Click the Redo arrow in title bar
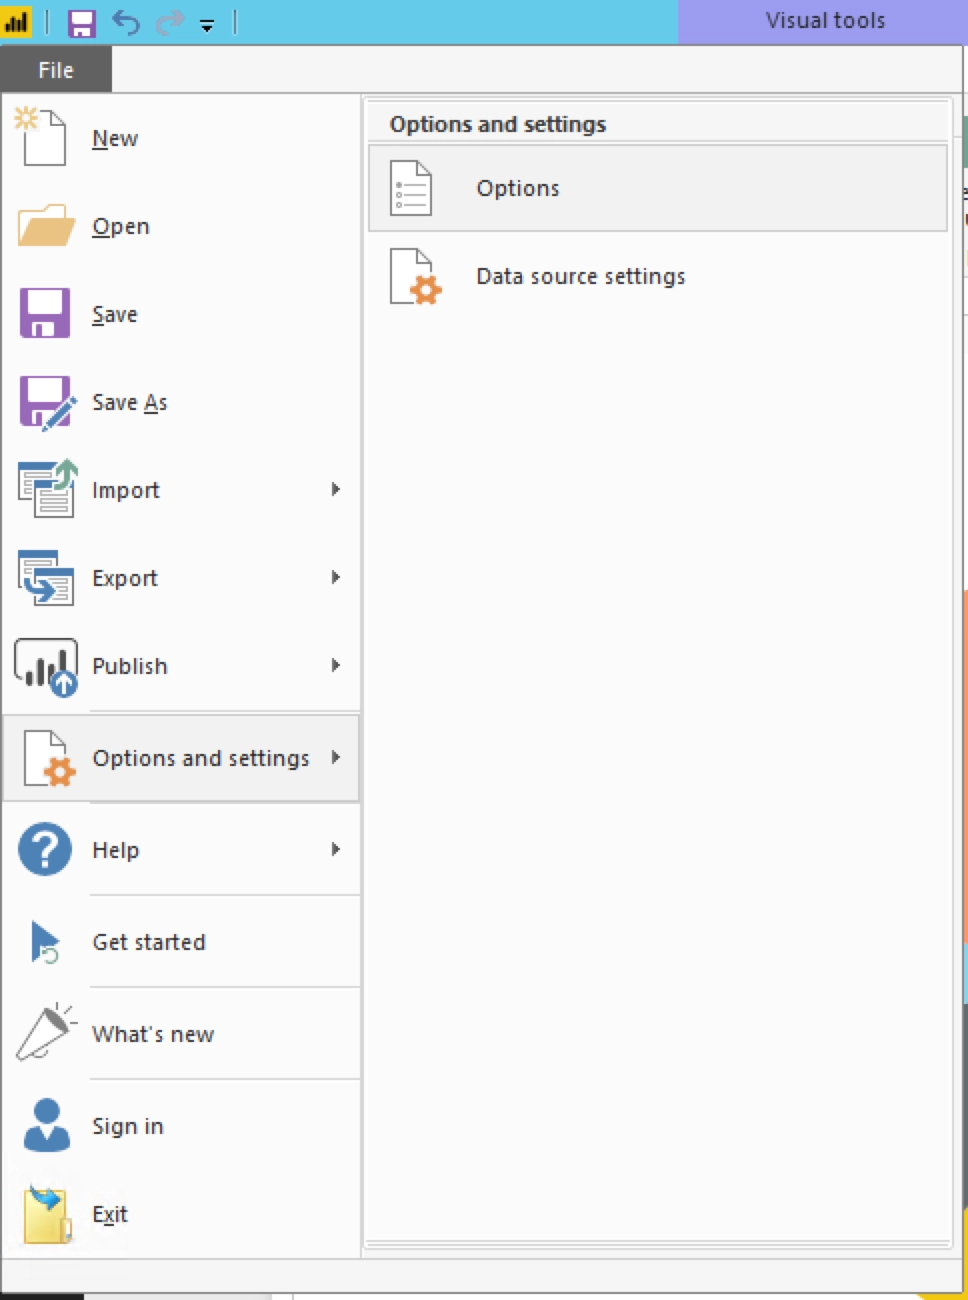Viewport: 968px width, 1300px height. 168,22
